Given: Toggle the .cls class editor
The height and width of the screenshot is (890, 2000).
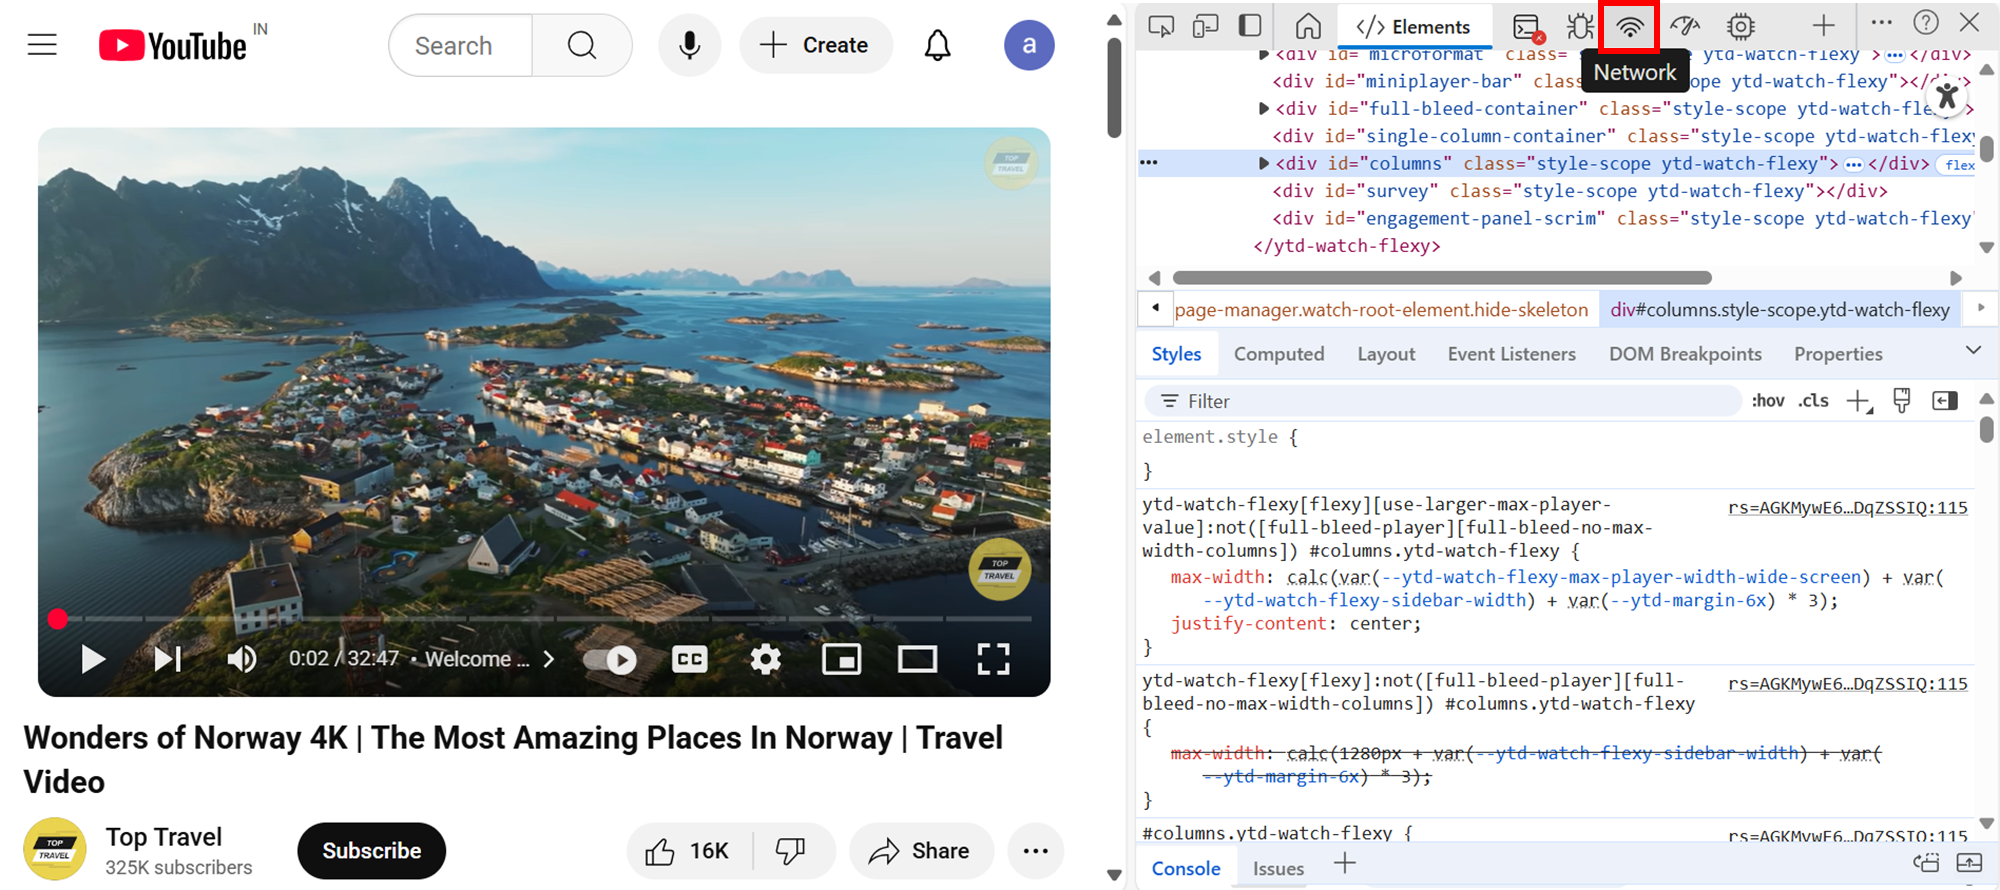Looking at the screenshot, I should coord(1813,401).
